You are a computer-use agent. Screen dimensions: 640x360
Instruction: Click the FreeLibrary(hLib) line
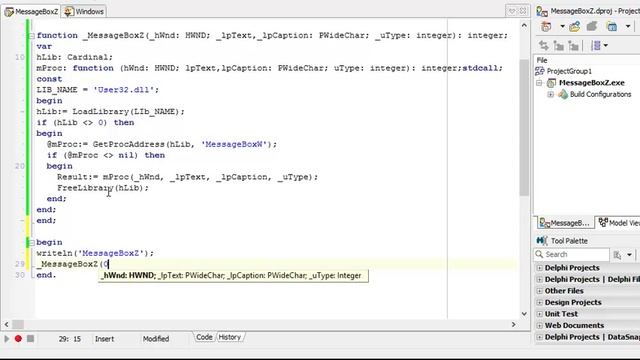[103, 188]
